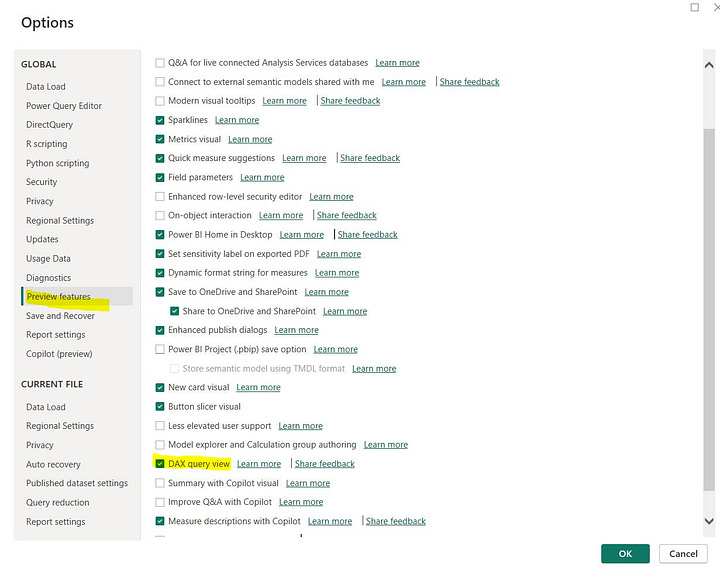Enable Modern visual tooltips checkbox
The image size is (720, 577).
[160, 101]
